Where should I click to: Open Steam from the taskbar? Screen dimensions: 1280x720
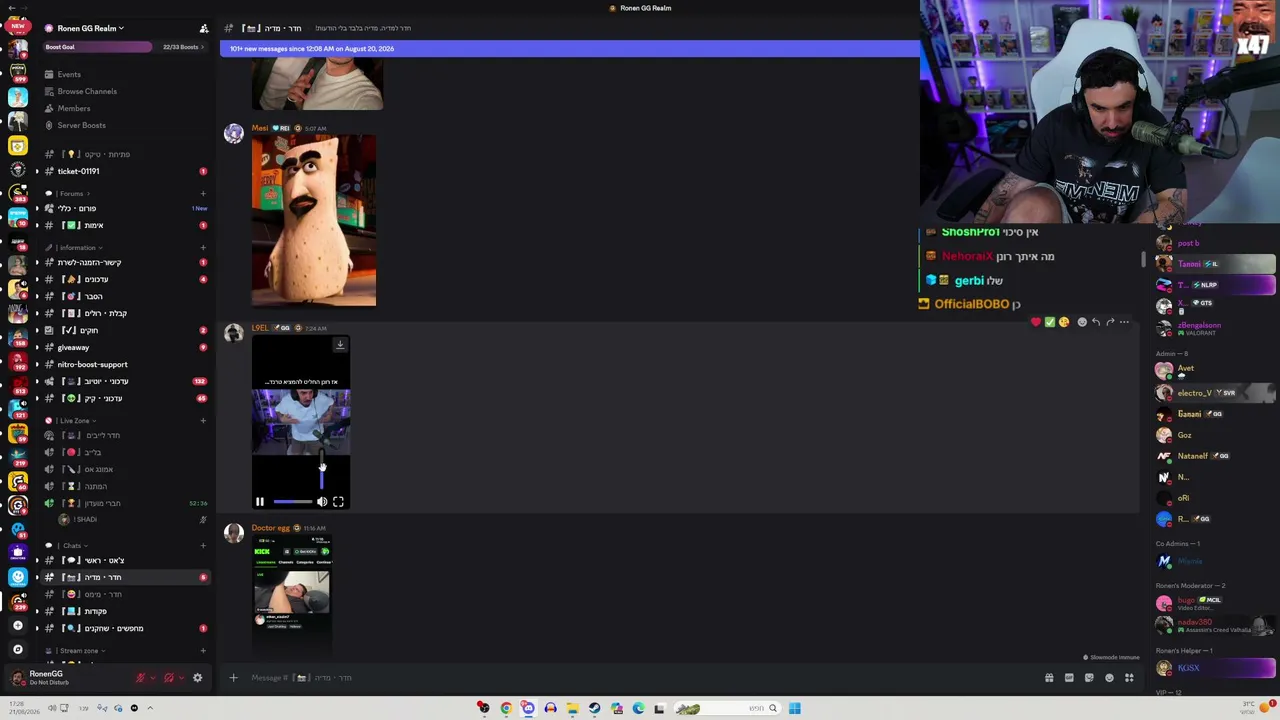pos(594,709)
